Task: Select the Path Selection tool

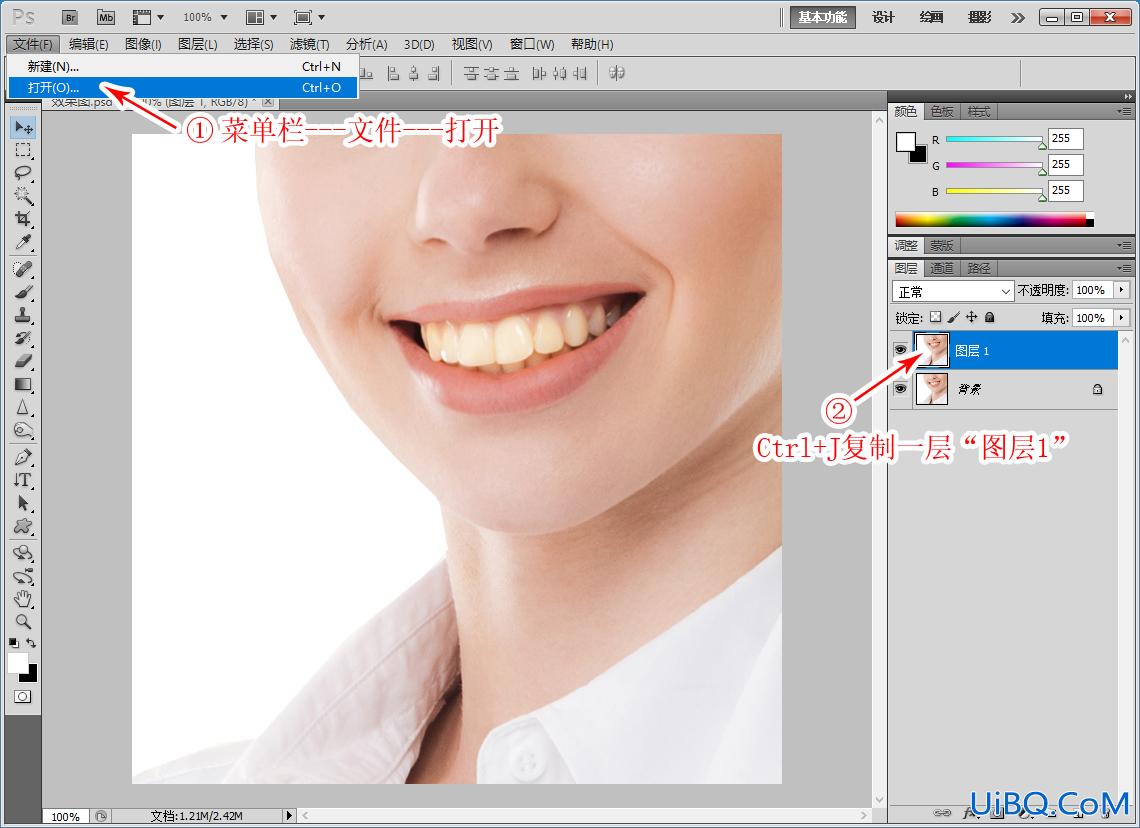Action: click(23, 503)
